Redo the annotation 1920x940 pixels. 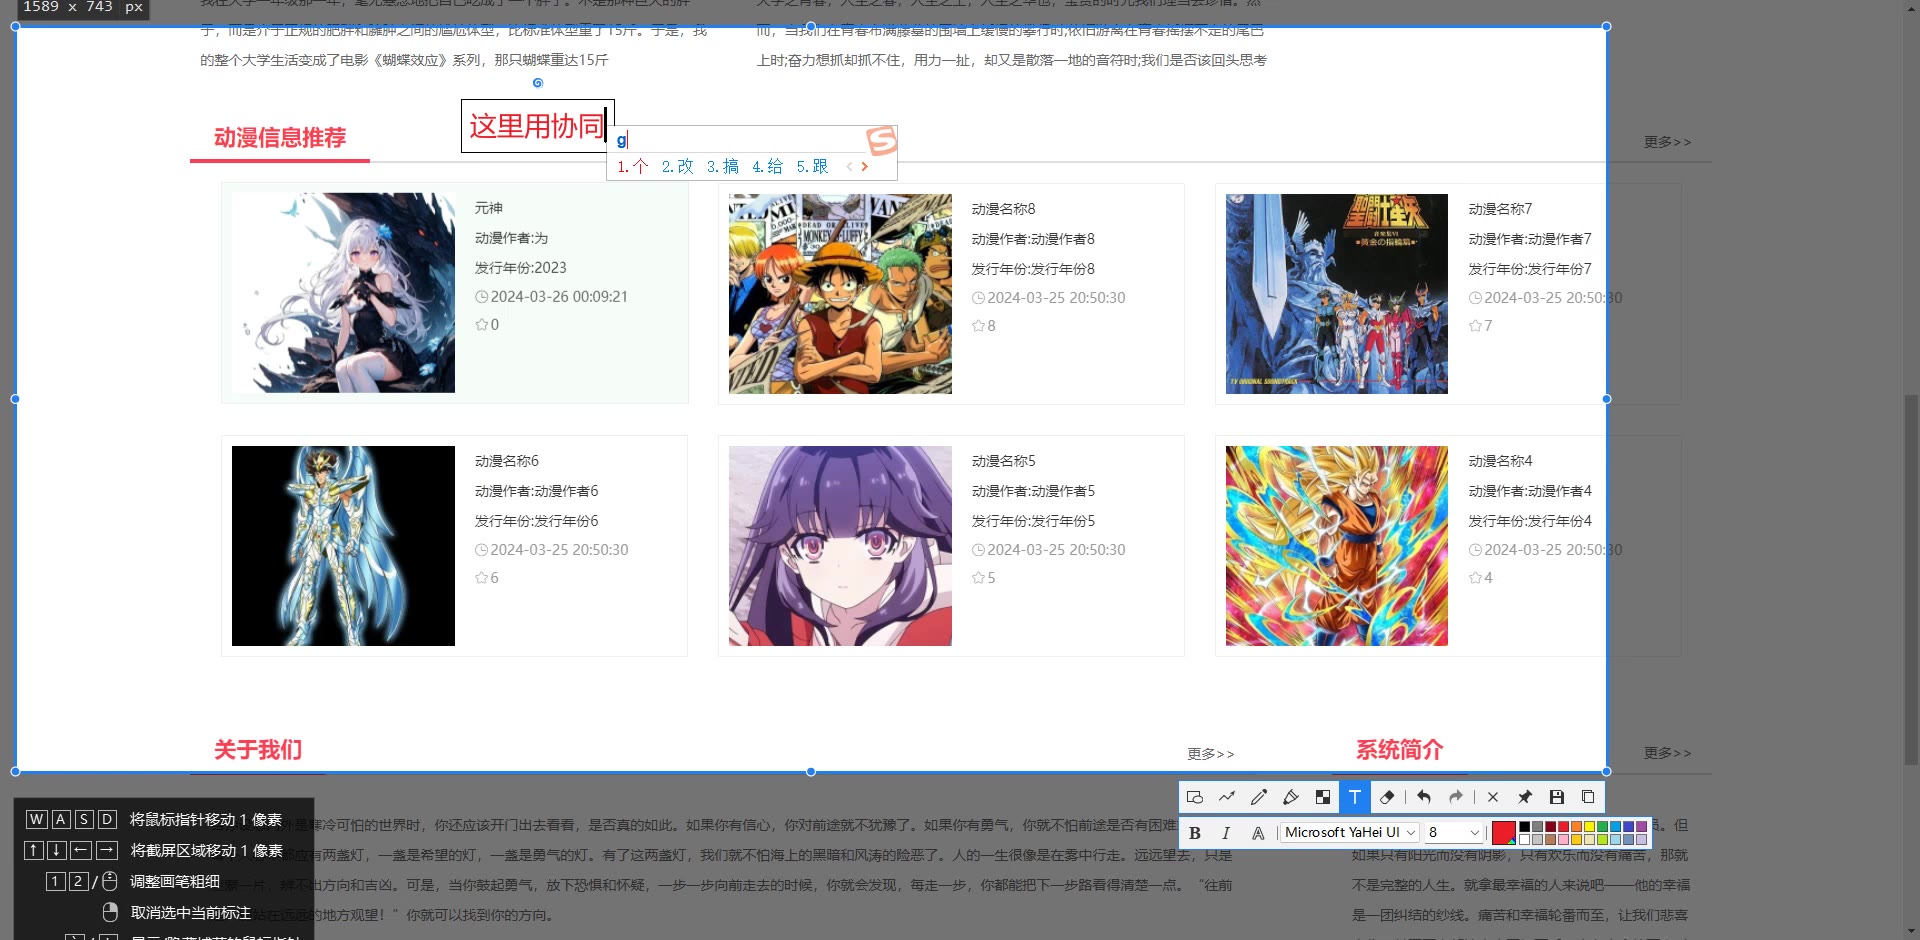[1456, 797]
